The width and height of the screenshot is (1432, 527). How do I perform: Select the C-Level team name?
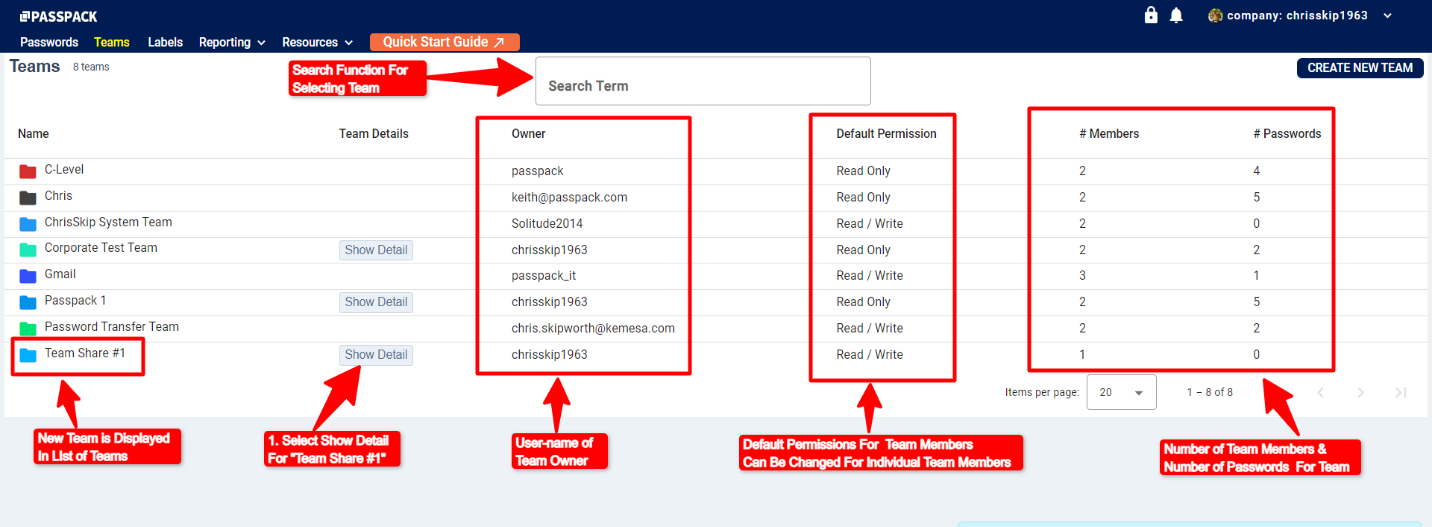click(x=64, y=170)
